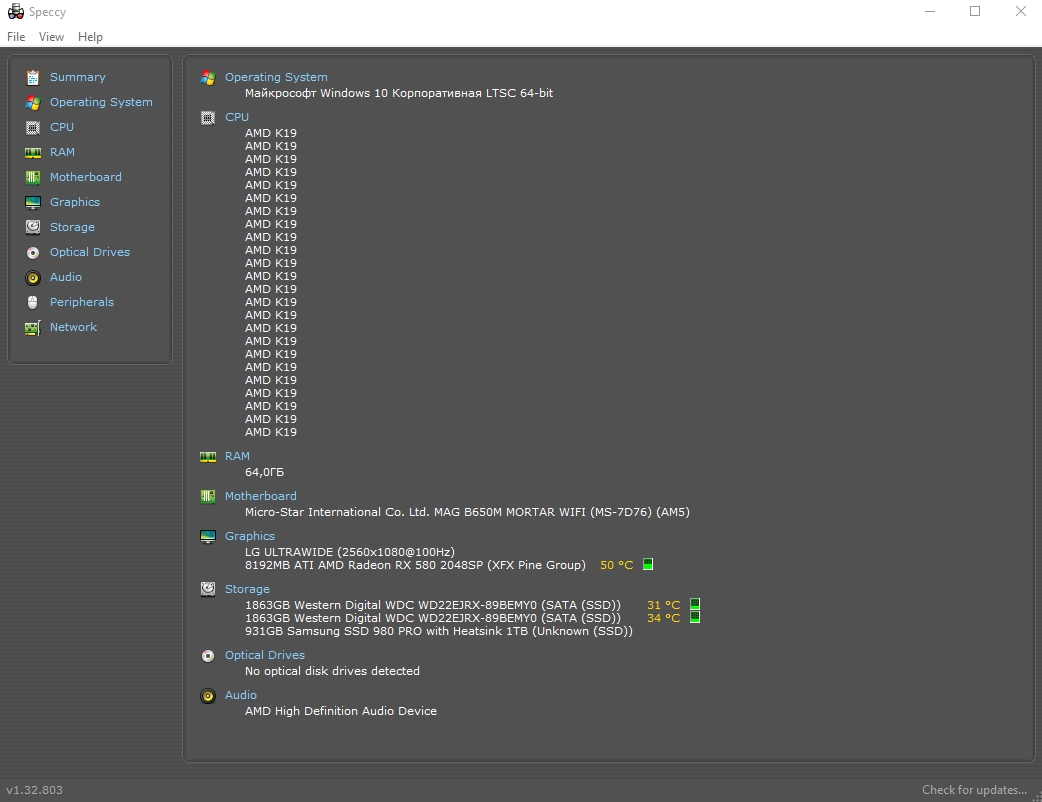The image size is (1042, 802).
Task: Click the Speccy app icon in title bar
Action: [15, 11]
